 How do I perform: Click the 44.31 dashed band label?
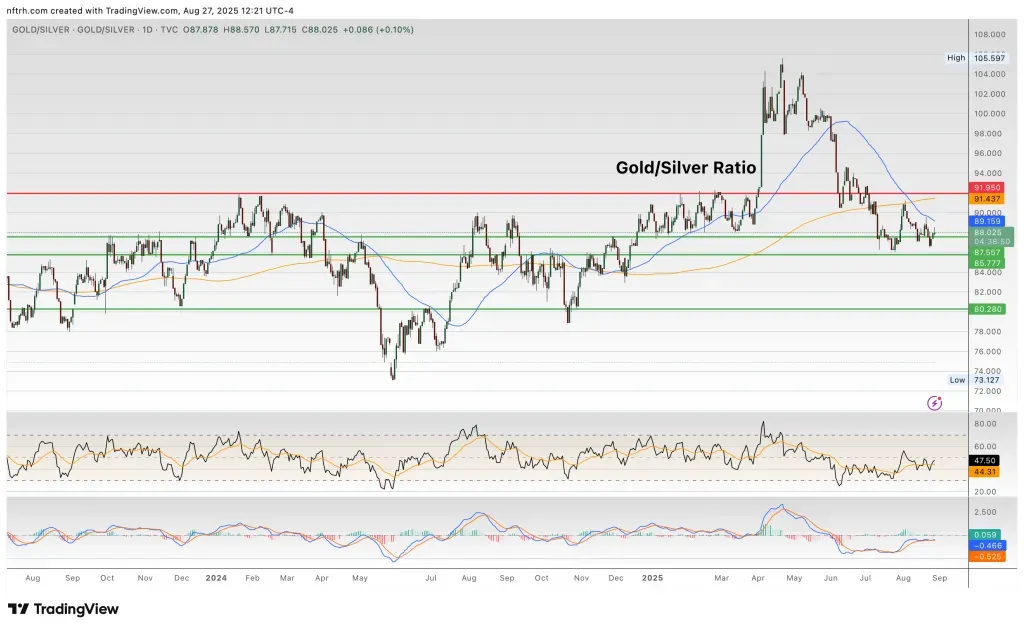coord(983,472)
